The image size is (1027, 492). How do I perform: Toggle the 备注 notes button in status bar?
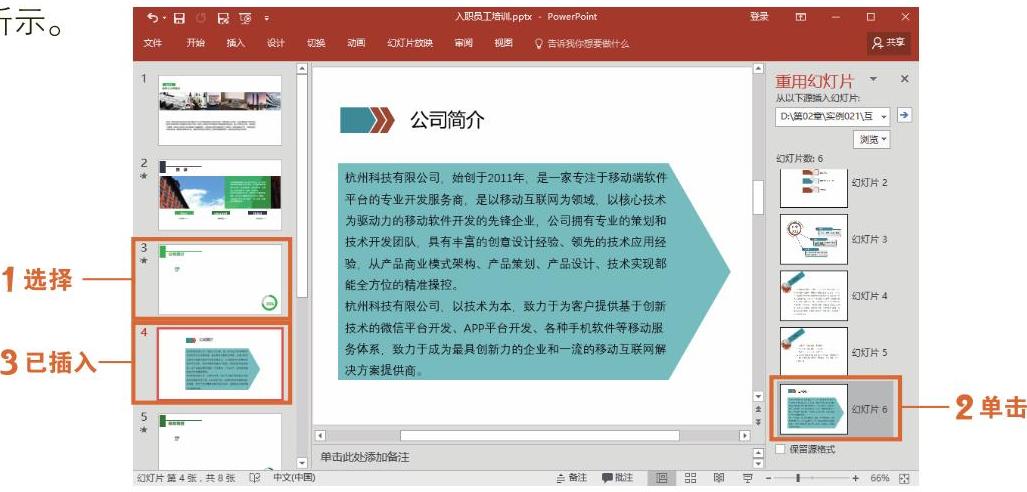[x=571, y=478]
